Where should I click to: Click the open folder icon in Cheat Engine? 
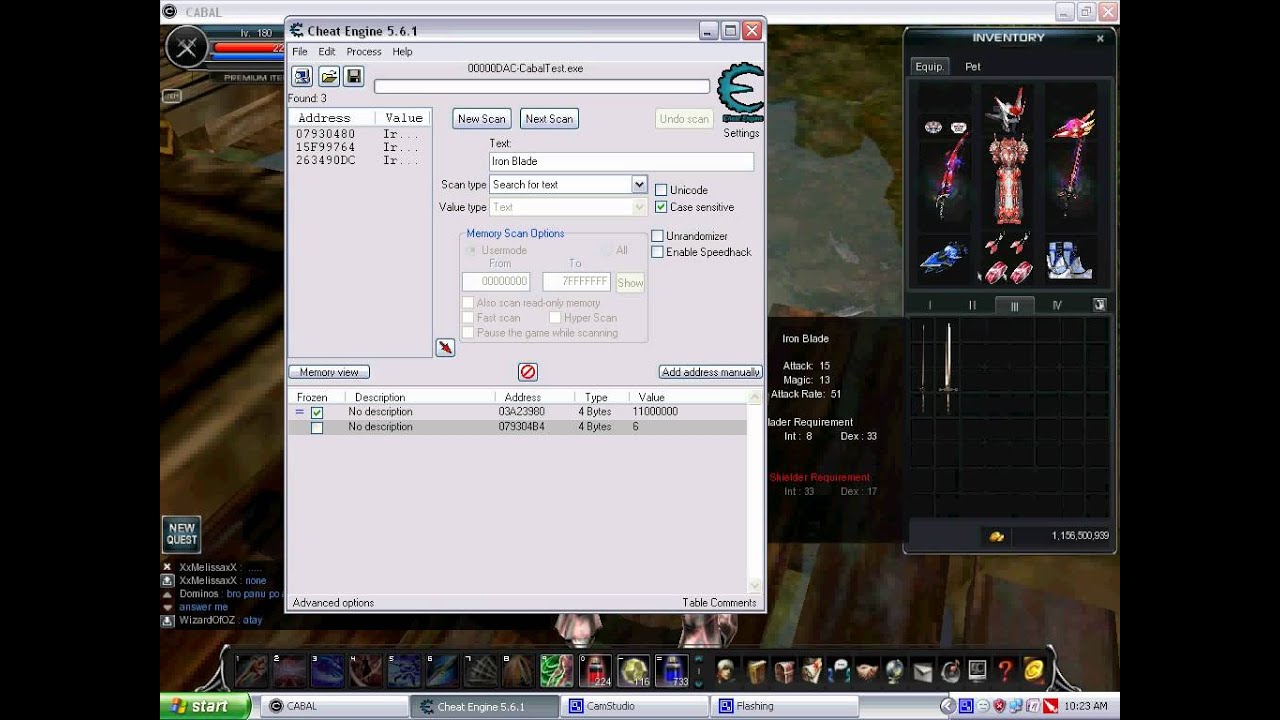[328, 76]
